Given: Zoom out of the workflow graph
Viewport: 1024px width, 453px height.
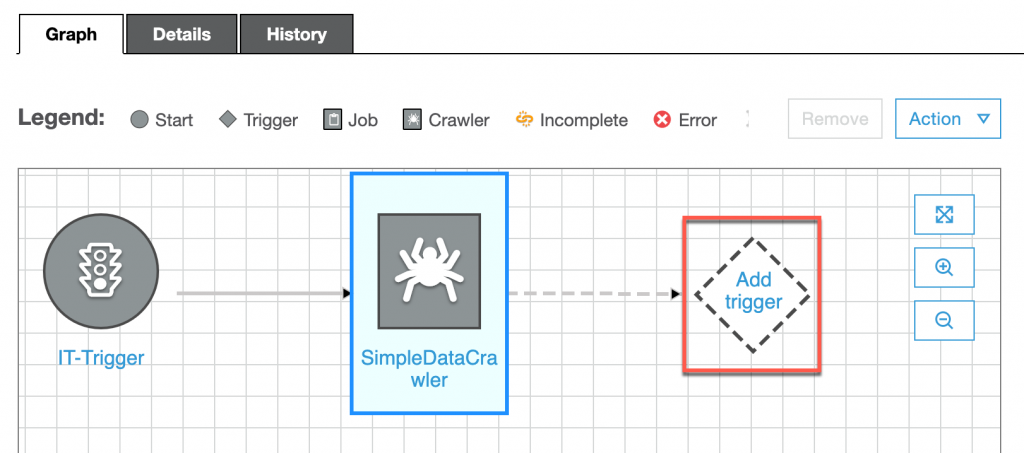Looking at the screenshot, I should click(944, 320).
